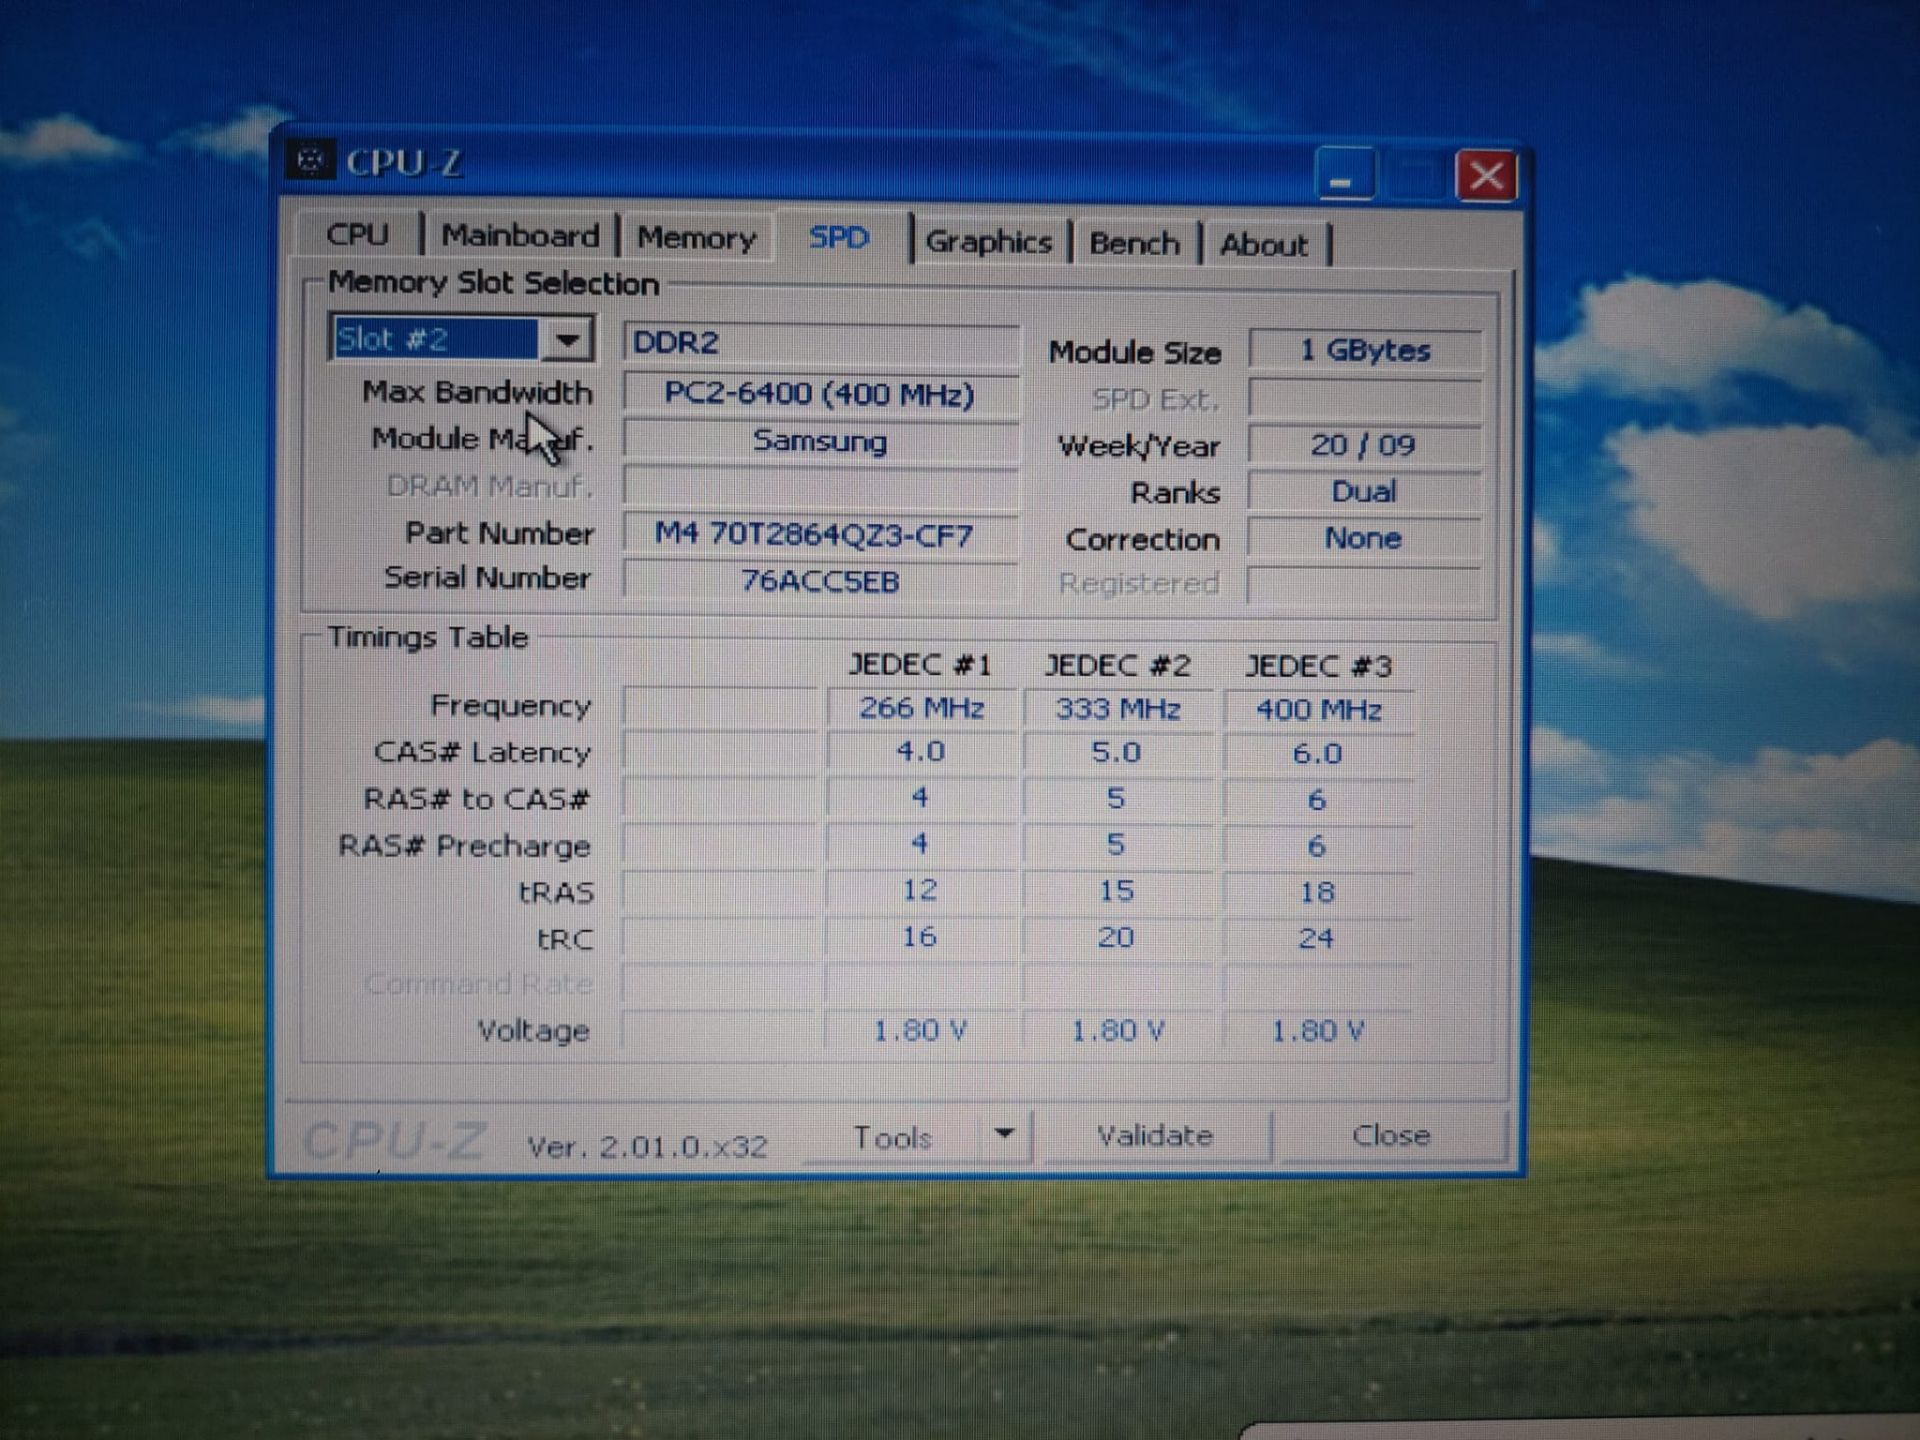This screenshot has height=1440, width=1920.
Task: Show the About tab
Action: 1263,245
